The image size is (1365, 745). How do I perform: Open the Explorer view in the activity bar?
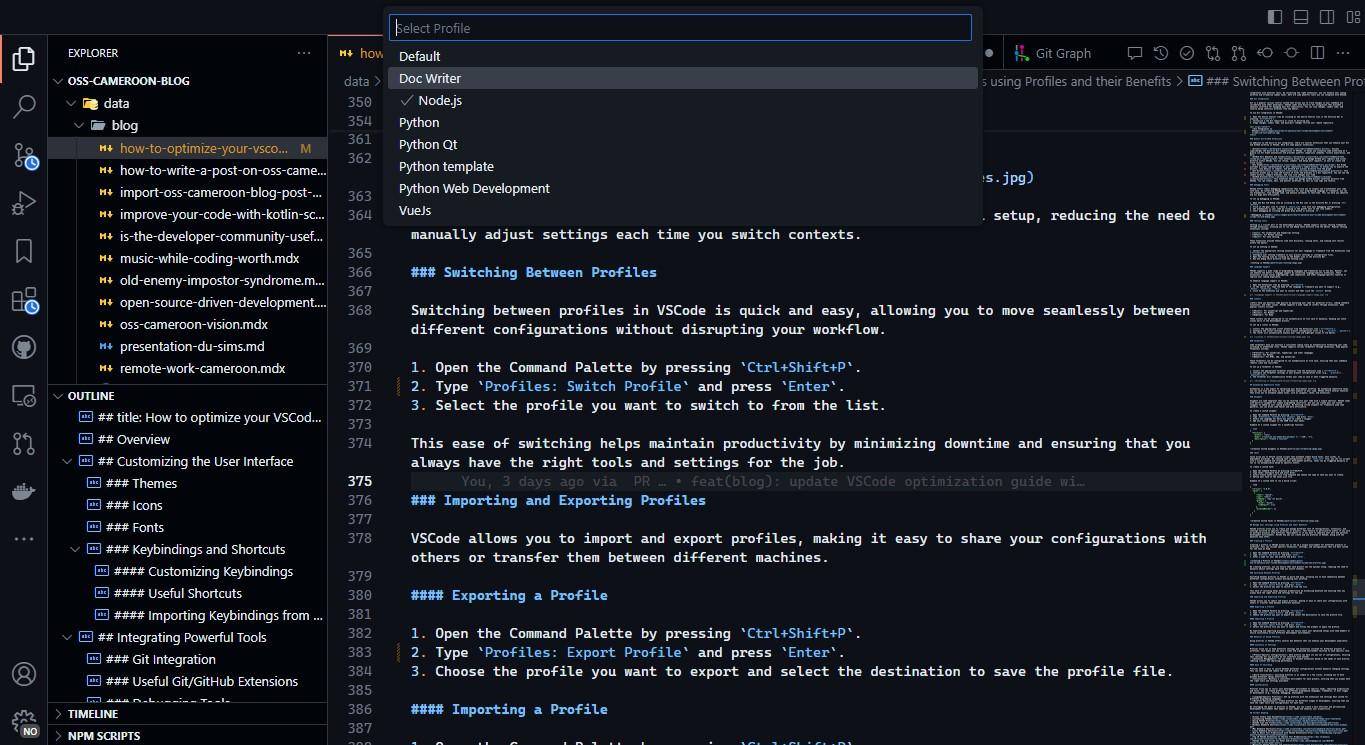coord(24,58)
